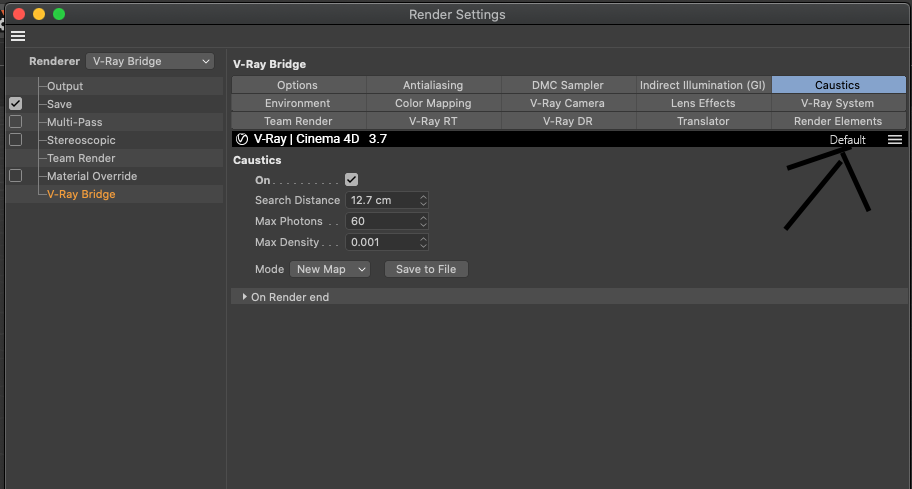Screen dimensions: 912x489
Task: Switch to the V-Ray System tab
Action: [x=838, y=103]
